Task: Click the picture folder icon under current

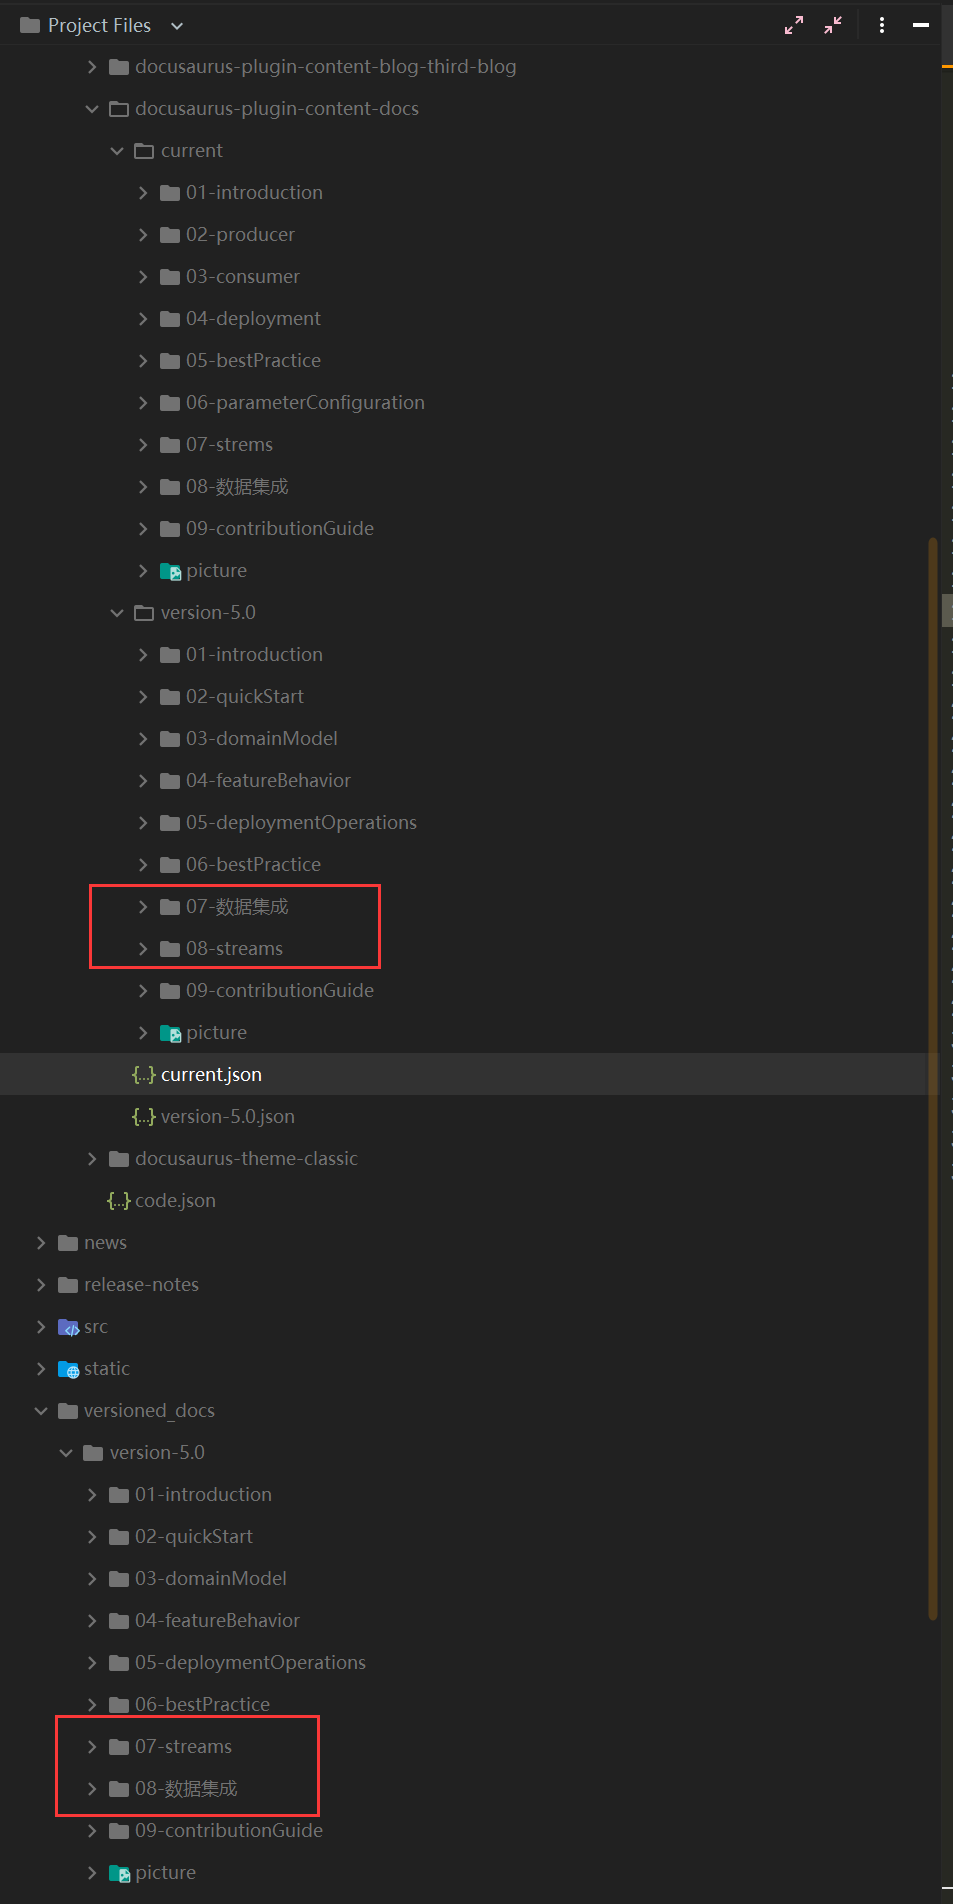Action: tap(171, 571)
